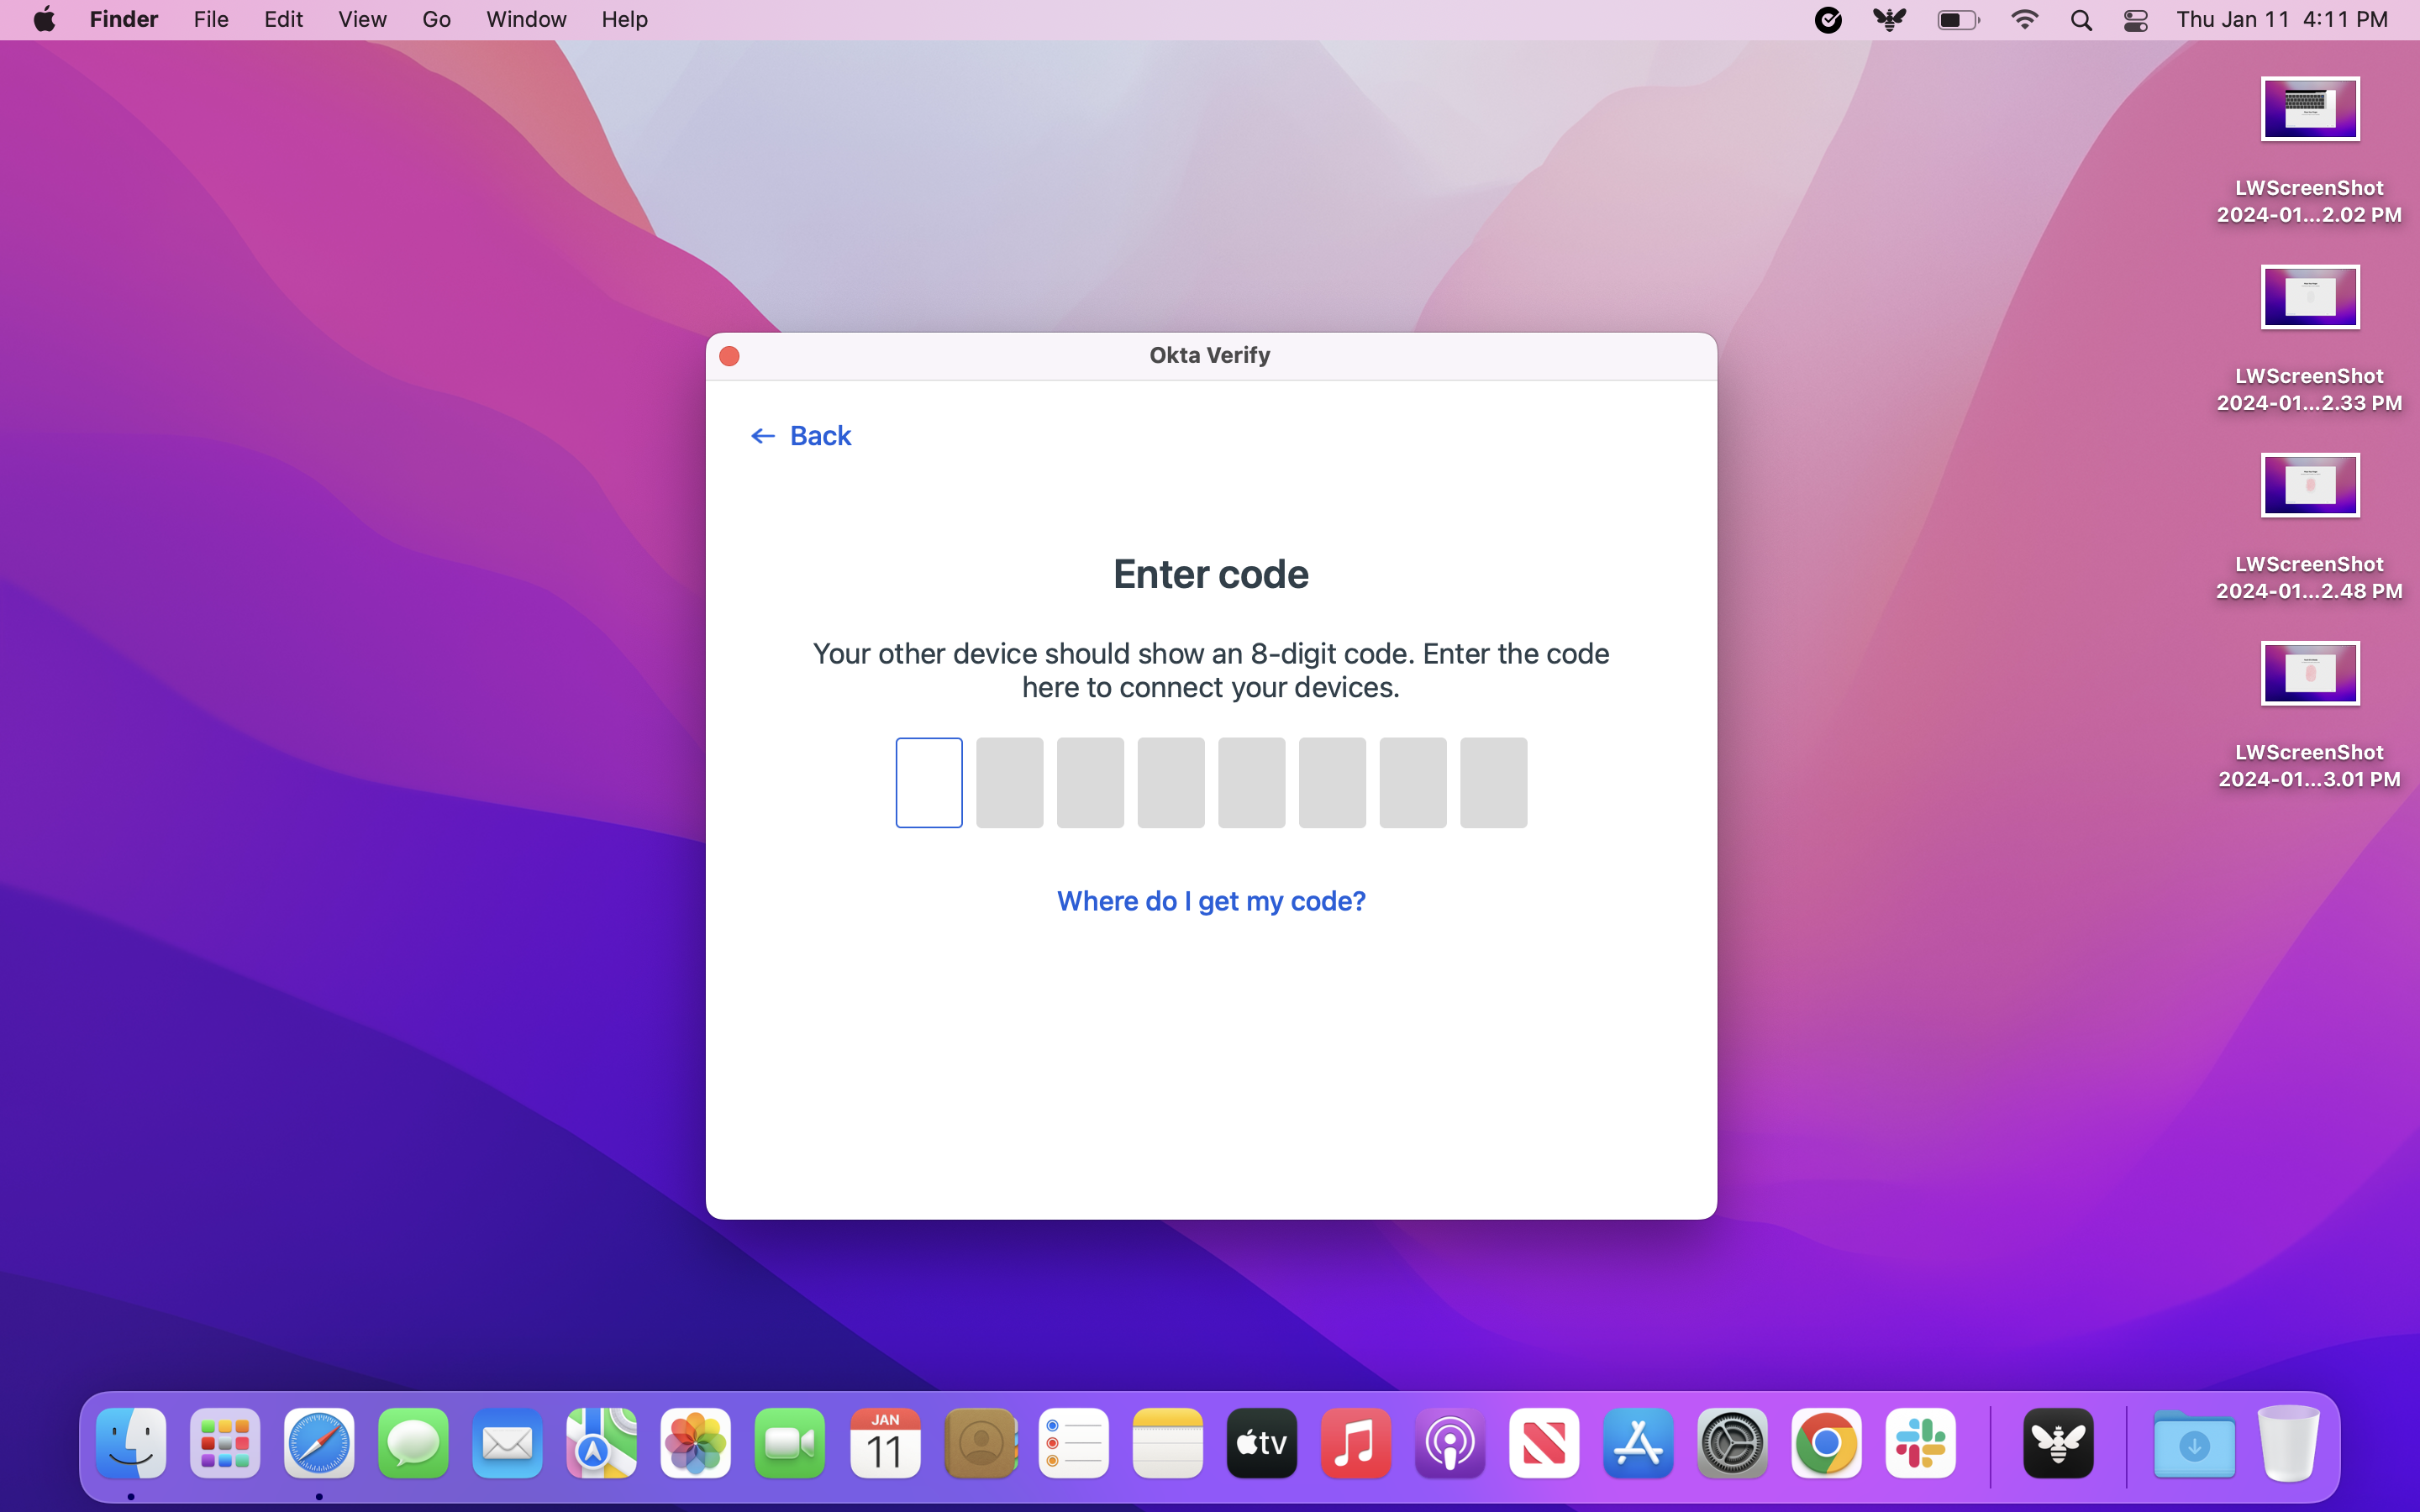This screenshot has height=1512, width=2420.
Task: Open Reminders from the Dock
Action: tap(1074, 1443)
